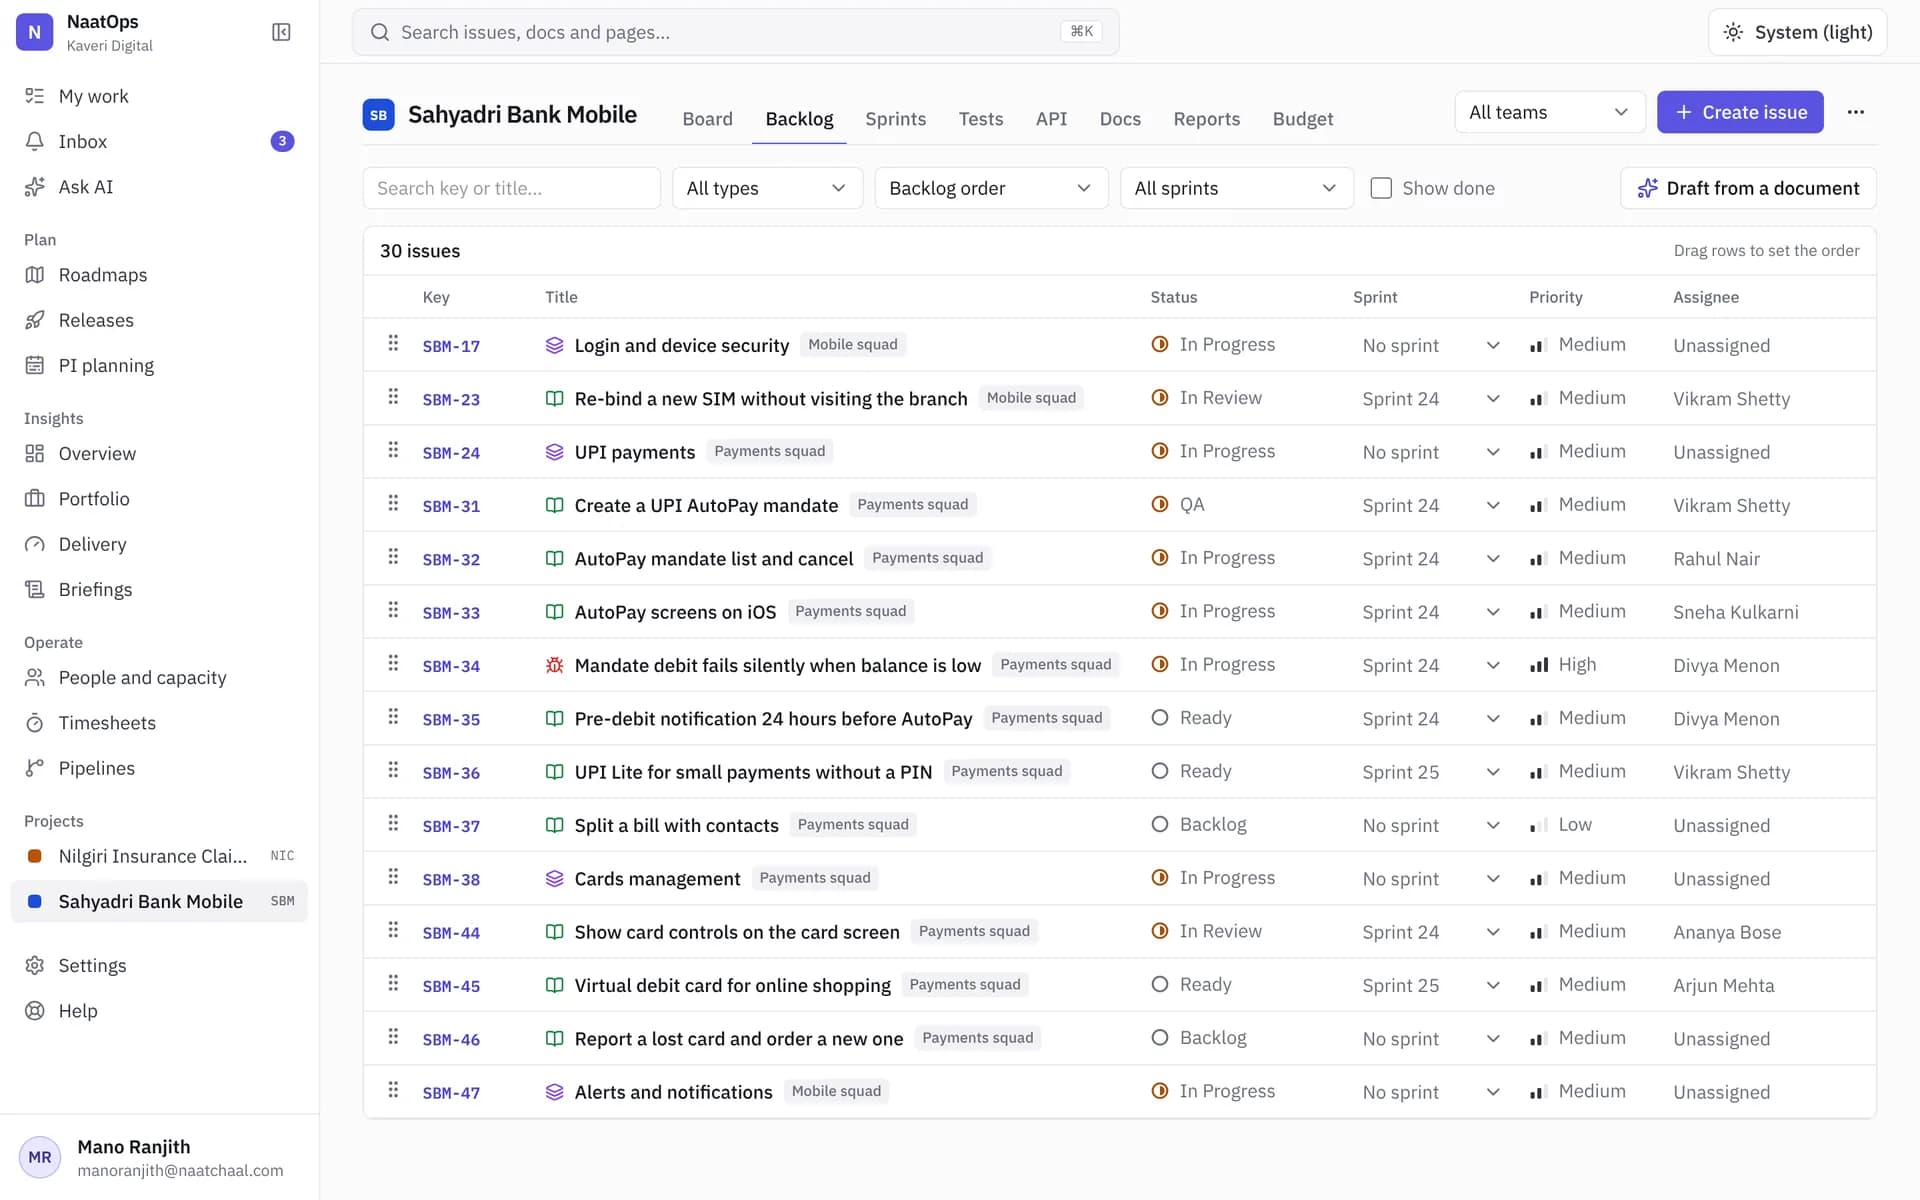Open Pipelines branch icon
The height and width of the screenshot is (1200, 1920).
tap(35, 768)
